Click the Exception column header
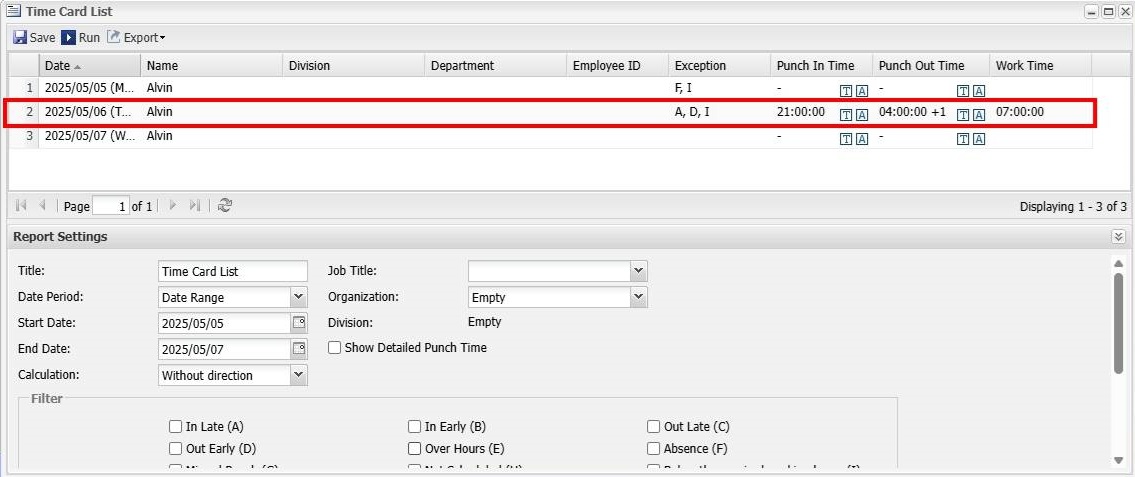The height and width of the screenshot is (477, 1135). [720, 65]
